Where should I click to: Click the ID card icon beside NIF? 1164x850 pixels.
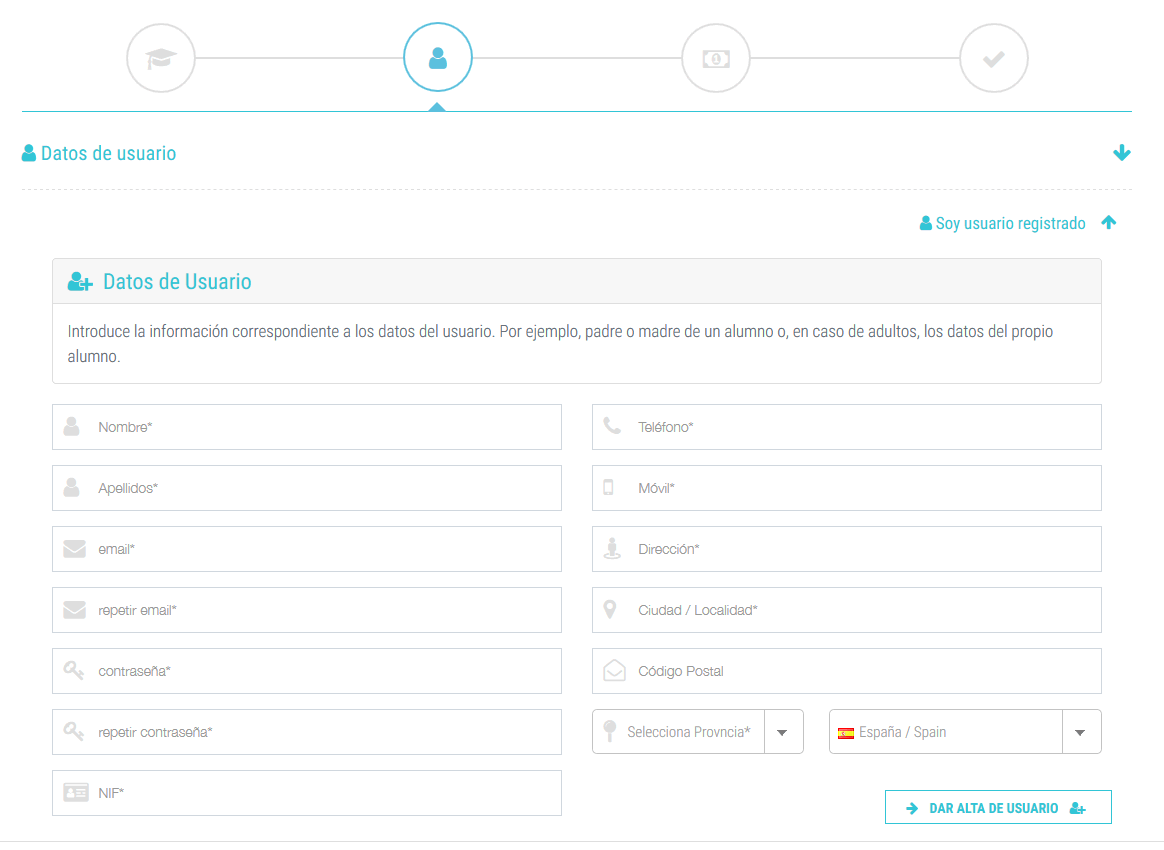(75, 793)
